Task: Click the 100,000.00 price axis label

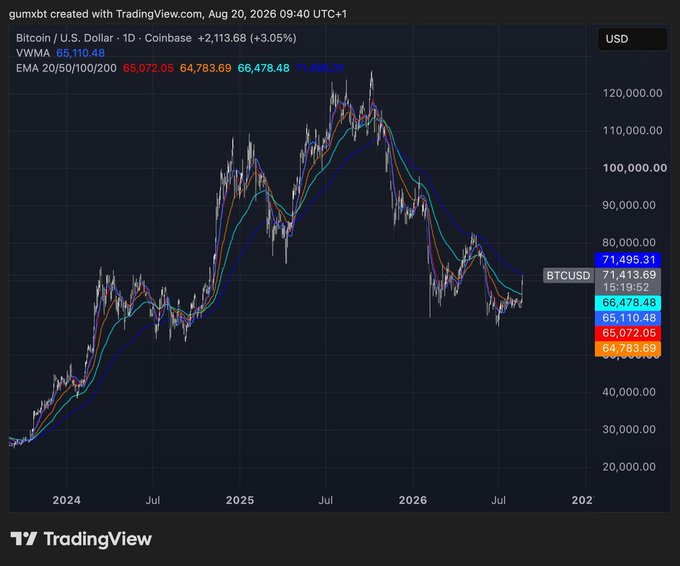Action: (635, 168)
